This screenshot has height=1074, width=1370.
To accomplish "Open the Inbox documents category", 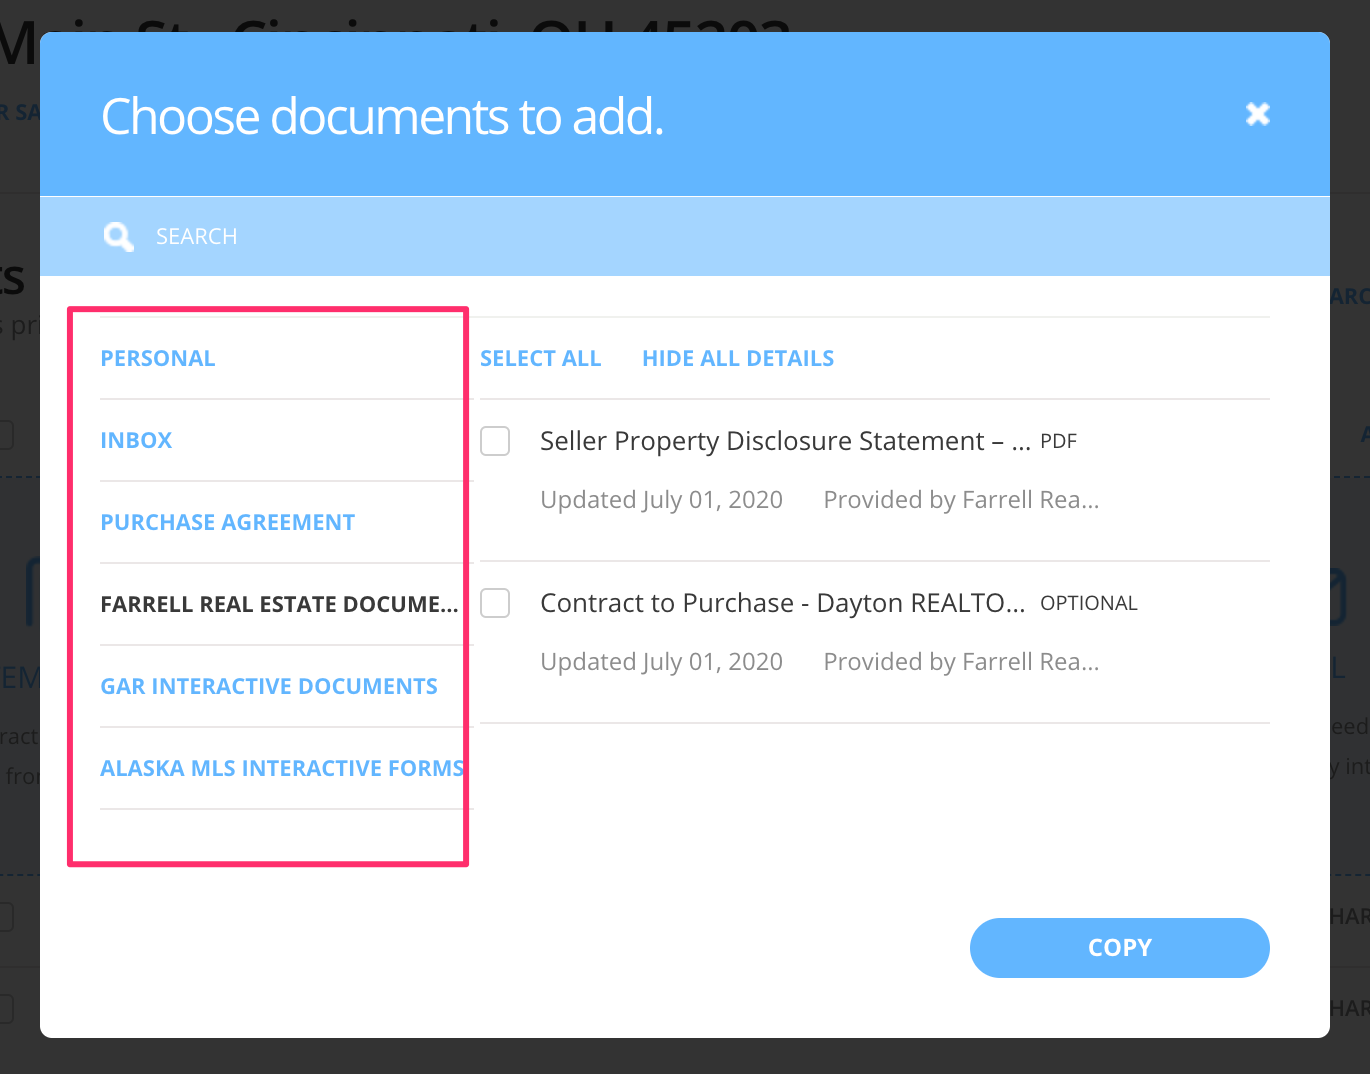I will click(x=136, y=439).
